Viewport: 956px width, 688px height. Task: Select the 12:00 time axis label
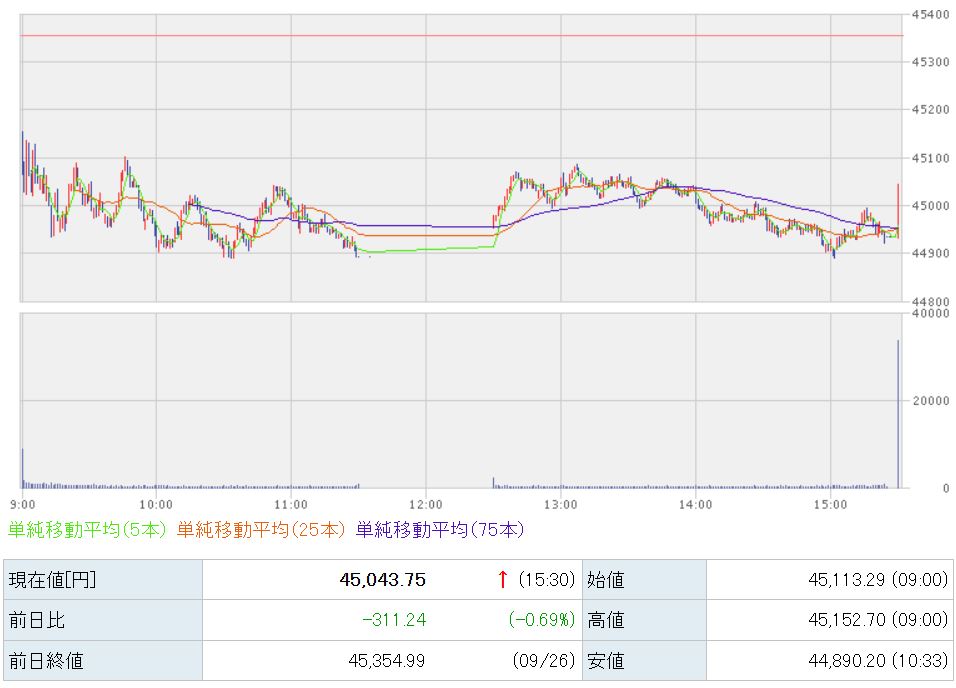[426, 503]
